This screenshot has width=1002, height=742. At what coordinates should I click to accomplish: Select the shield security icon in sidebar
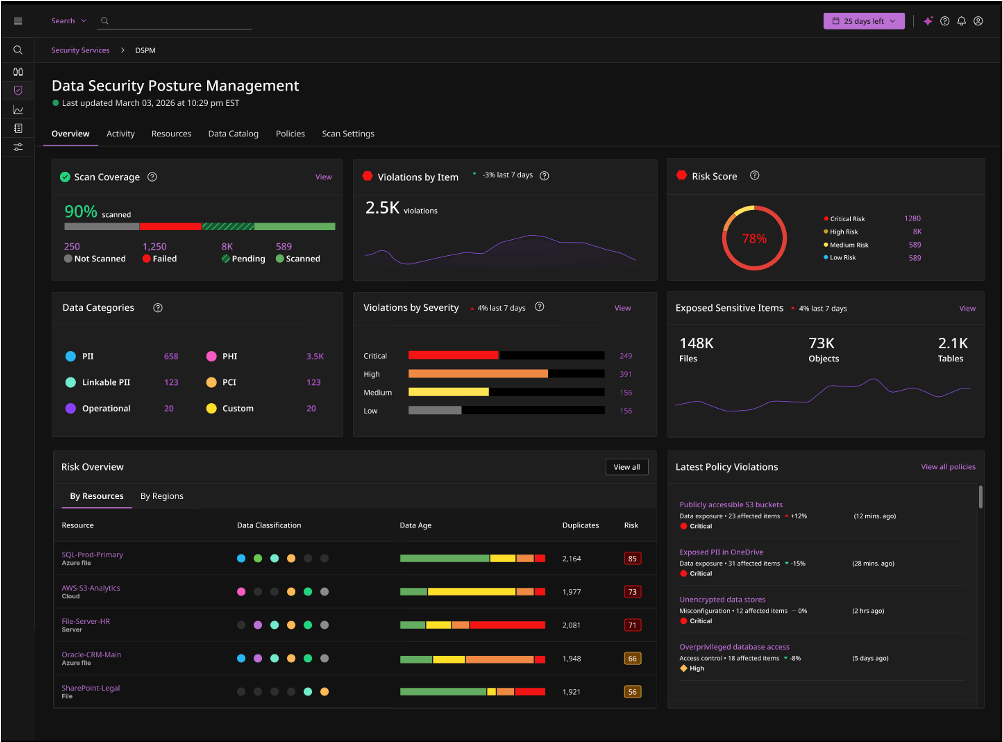point(18,90)
